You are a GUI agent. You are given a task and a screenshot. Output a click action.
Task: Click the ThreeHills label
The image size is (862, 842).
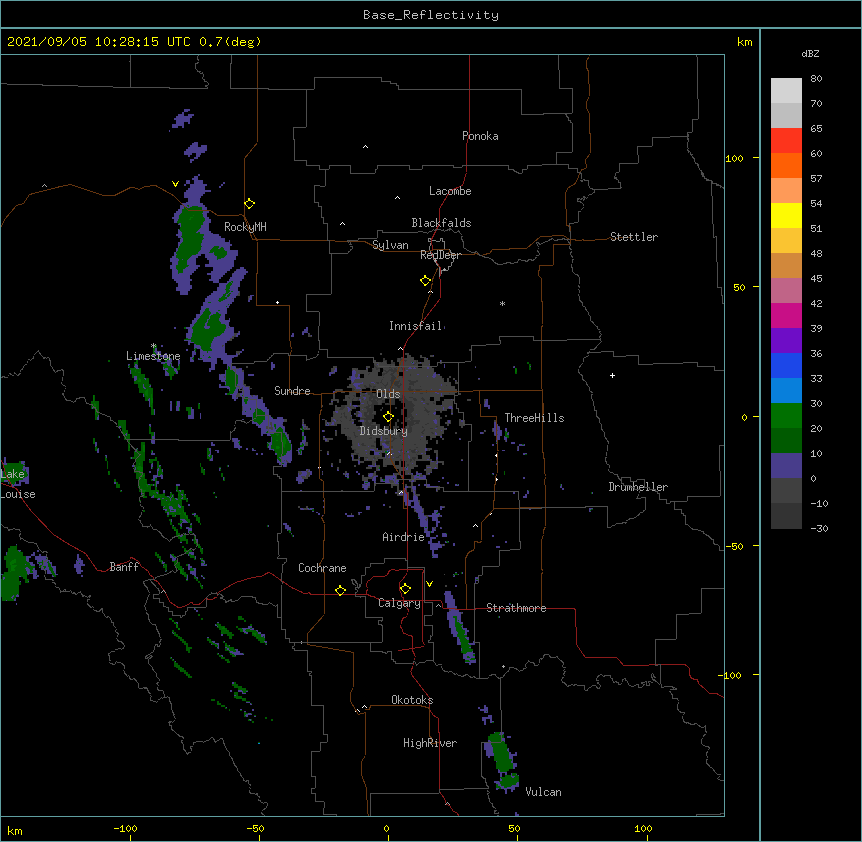(x=534, y=418)
